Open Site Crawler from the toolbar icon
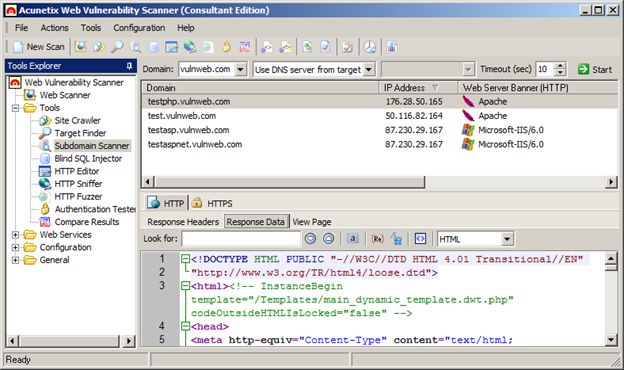Image resolution: width=624 pixels, height=370 pixels. point(98,47)
